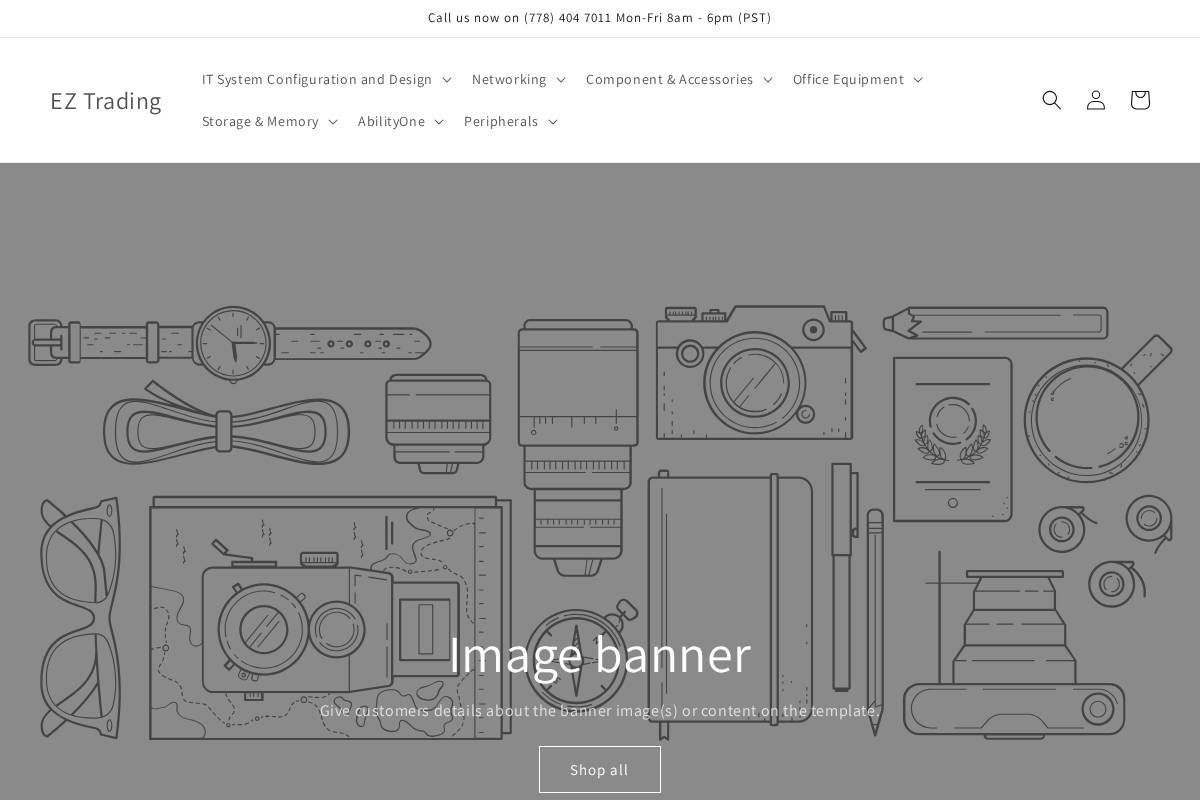Open the customer account login
This screenshot has width=1200, height=800.
1096,100
